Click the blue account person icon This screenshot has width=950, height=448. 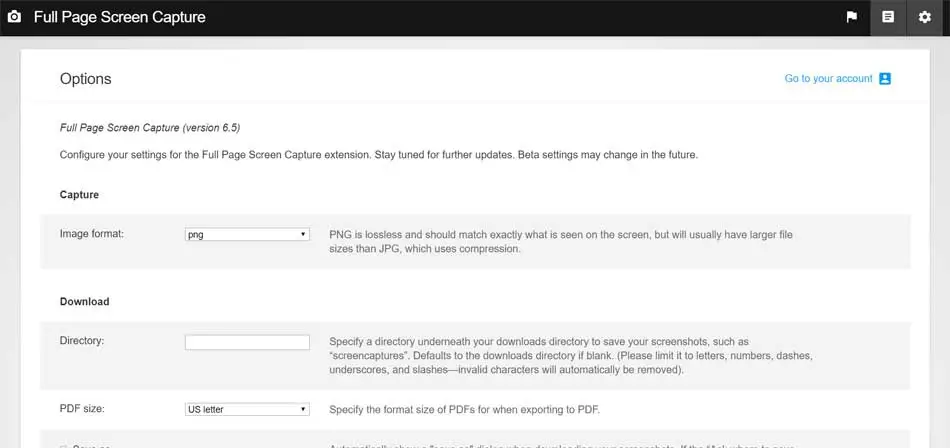click(885, 78)
